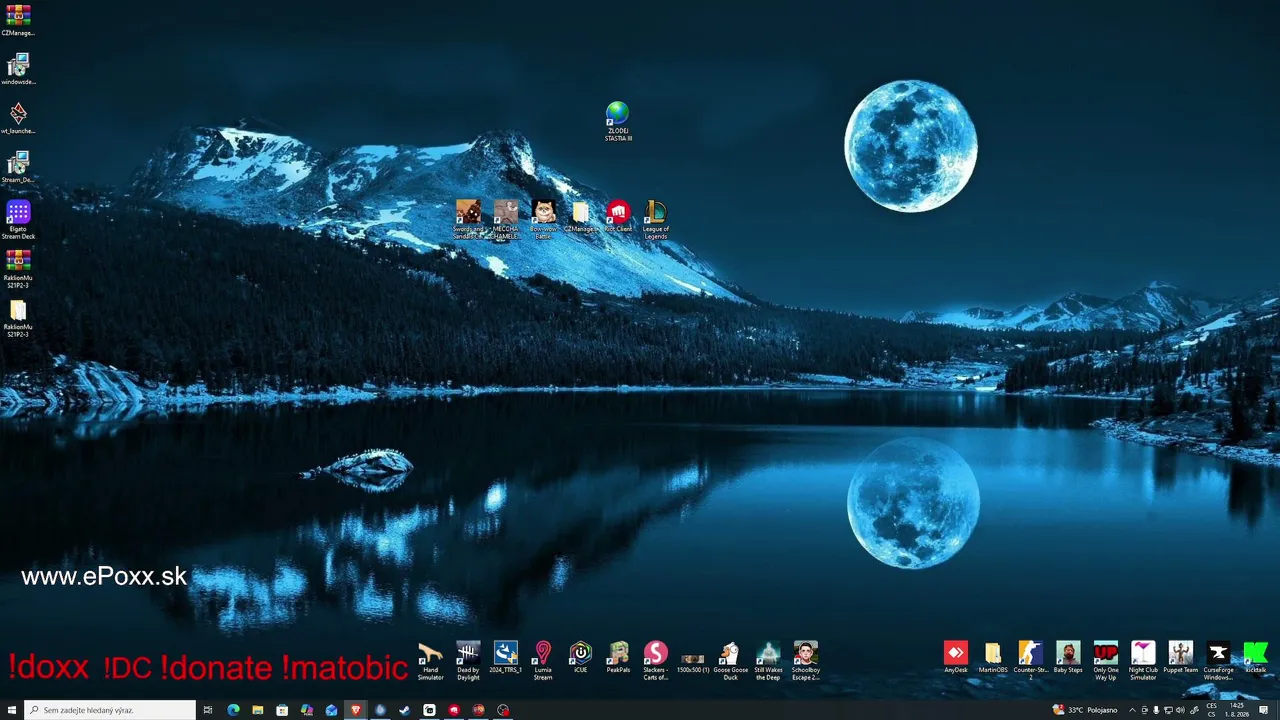
Task: Open Task View from taskbar
Action: tap(208, 710)
